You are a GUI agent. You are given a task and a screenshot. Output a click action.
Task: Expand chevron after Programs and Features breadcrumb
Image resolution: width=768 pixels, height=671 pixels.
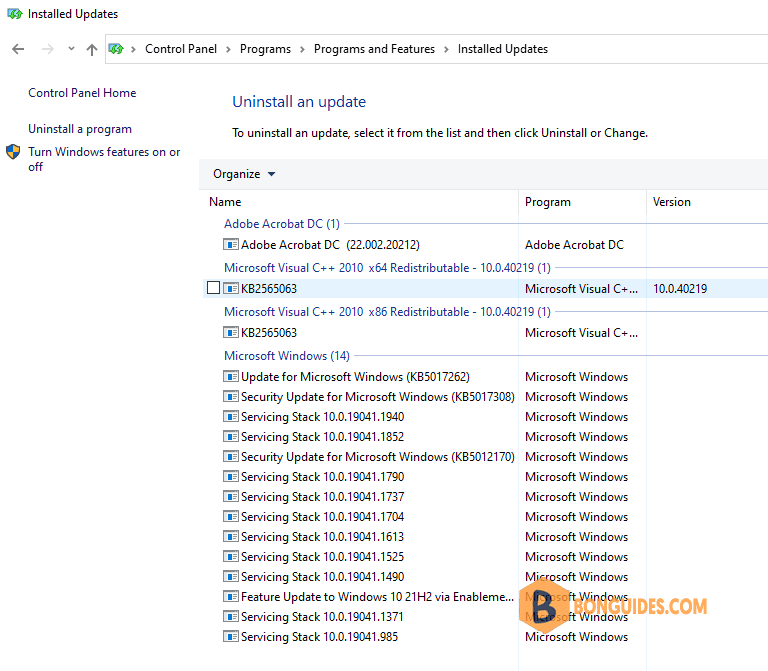pyautogui.click(x=446, y=49)
